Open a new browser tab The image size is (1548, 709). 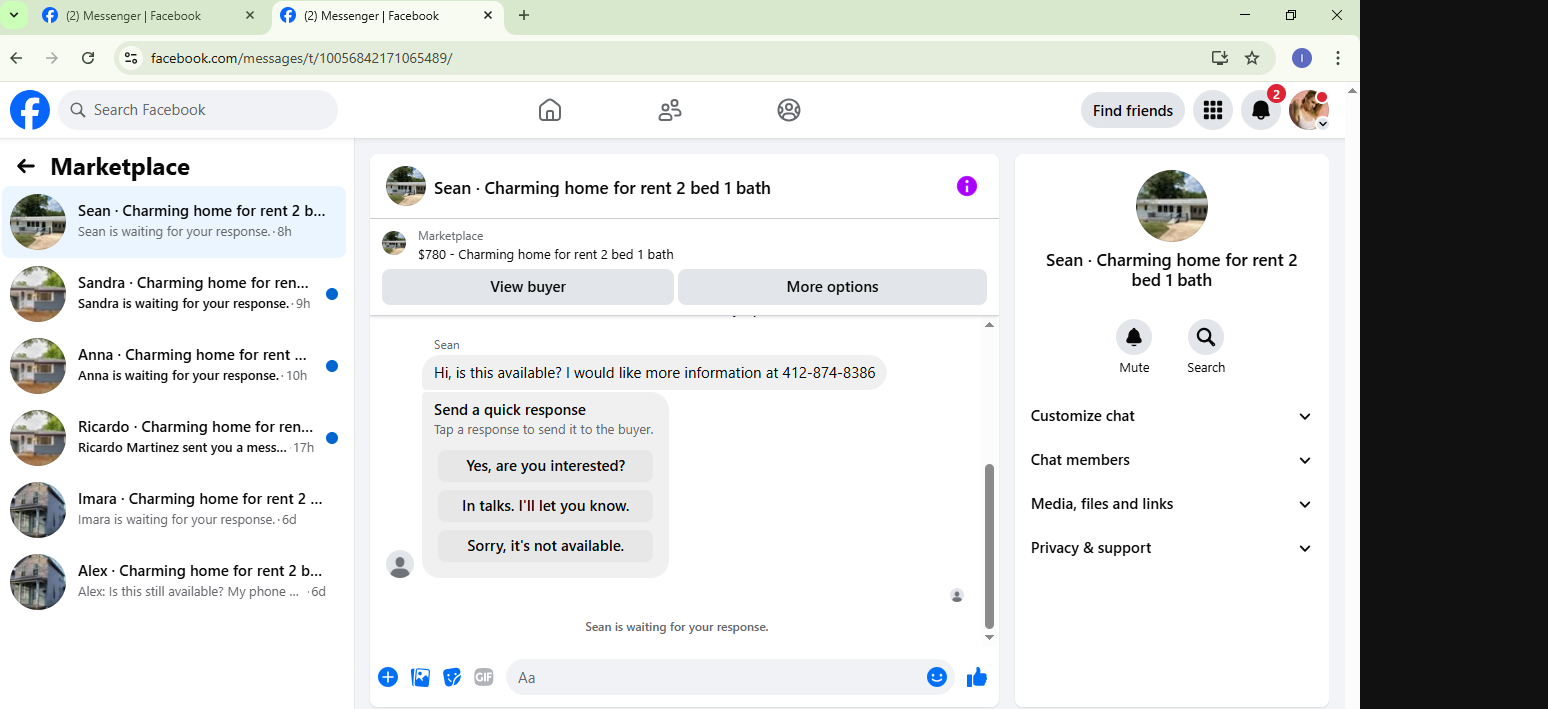pyautogui.click(x=524, y=15)
